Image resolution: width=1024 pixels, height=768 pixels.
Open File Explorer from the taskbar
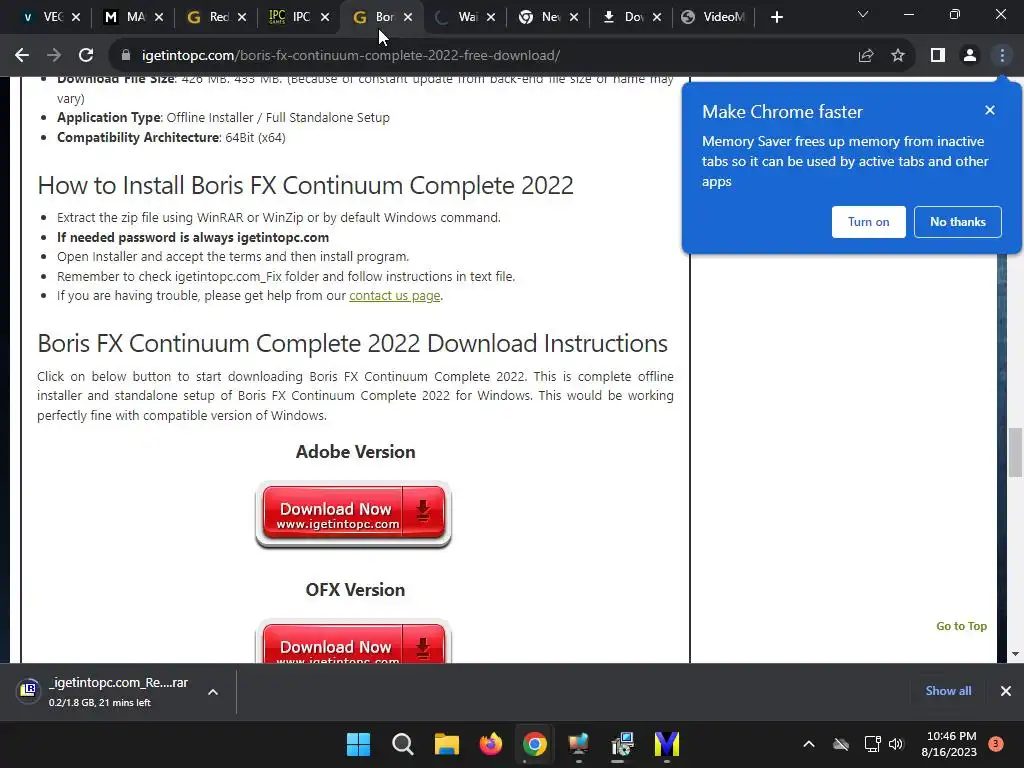447,744
